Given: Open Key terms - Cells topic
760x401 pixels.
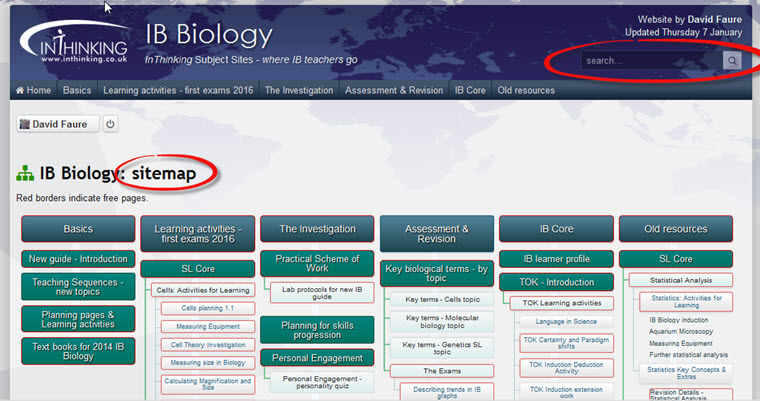Looking at the screenshot, I should click(x=442, y=300).
